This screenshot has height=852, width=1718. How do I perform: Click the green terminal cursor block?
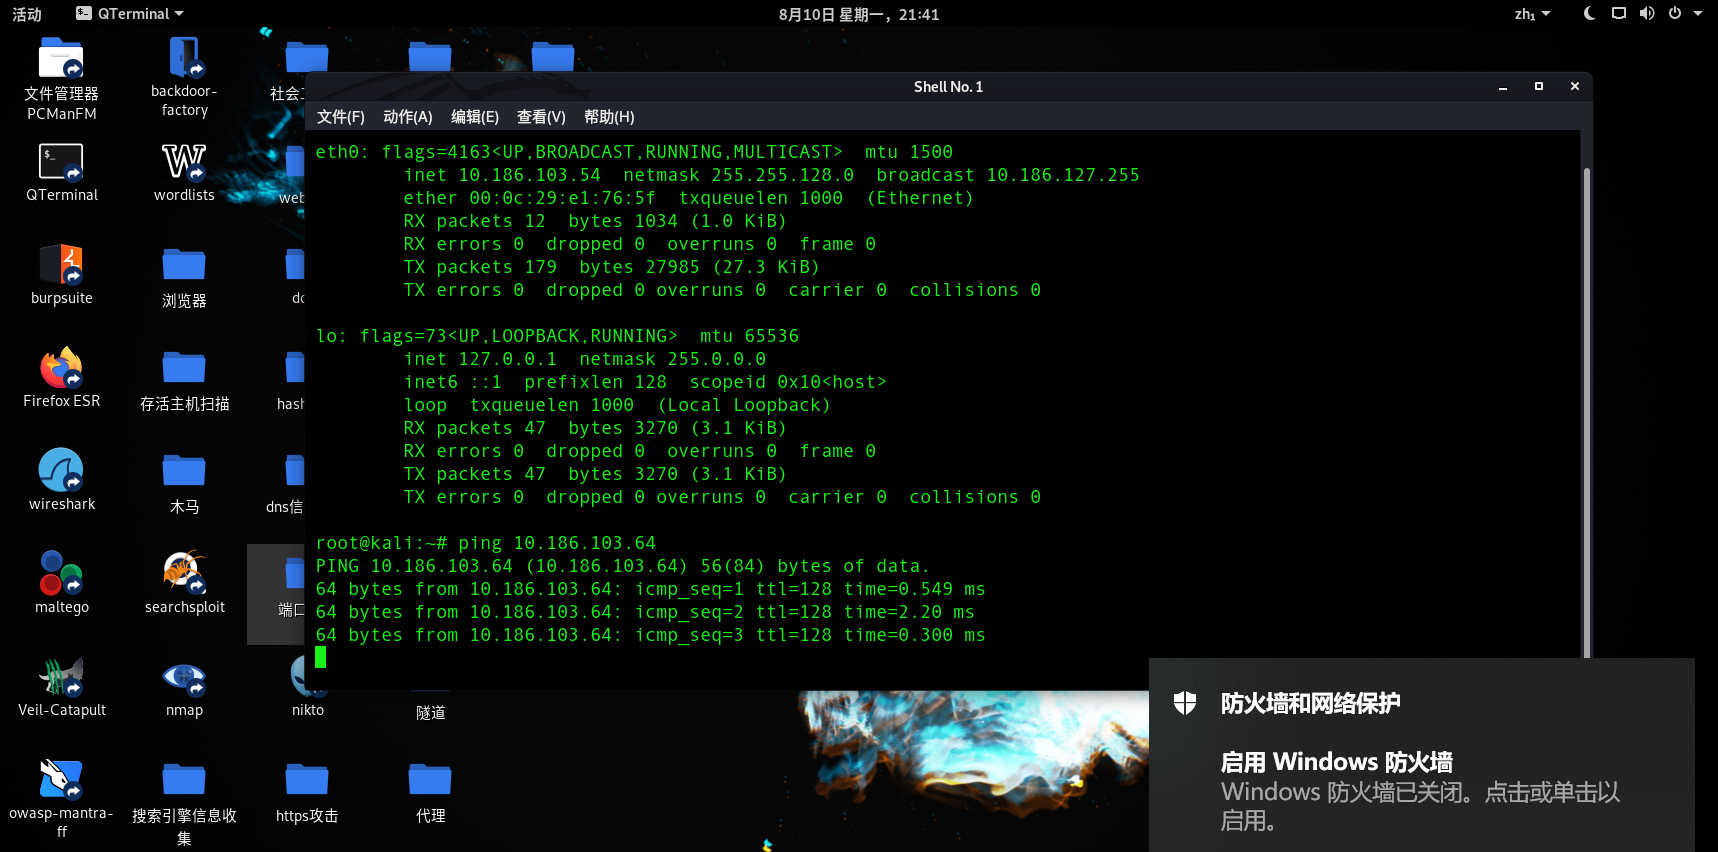pos(320,657)
